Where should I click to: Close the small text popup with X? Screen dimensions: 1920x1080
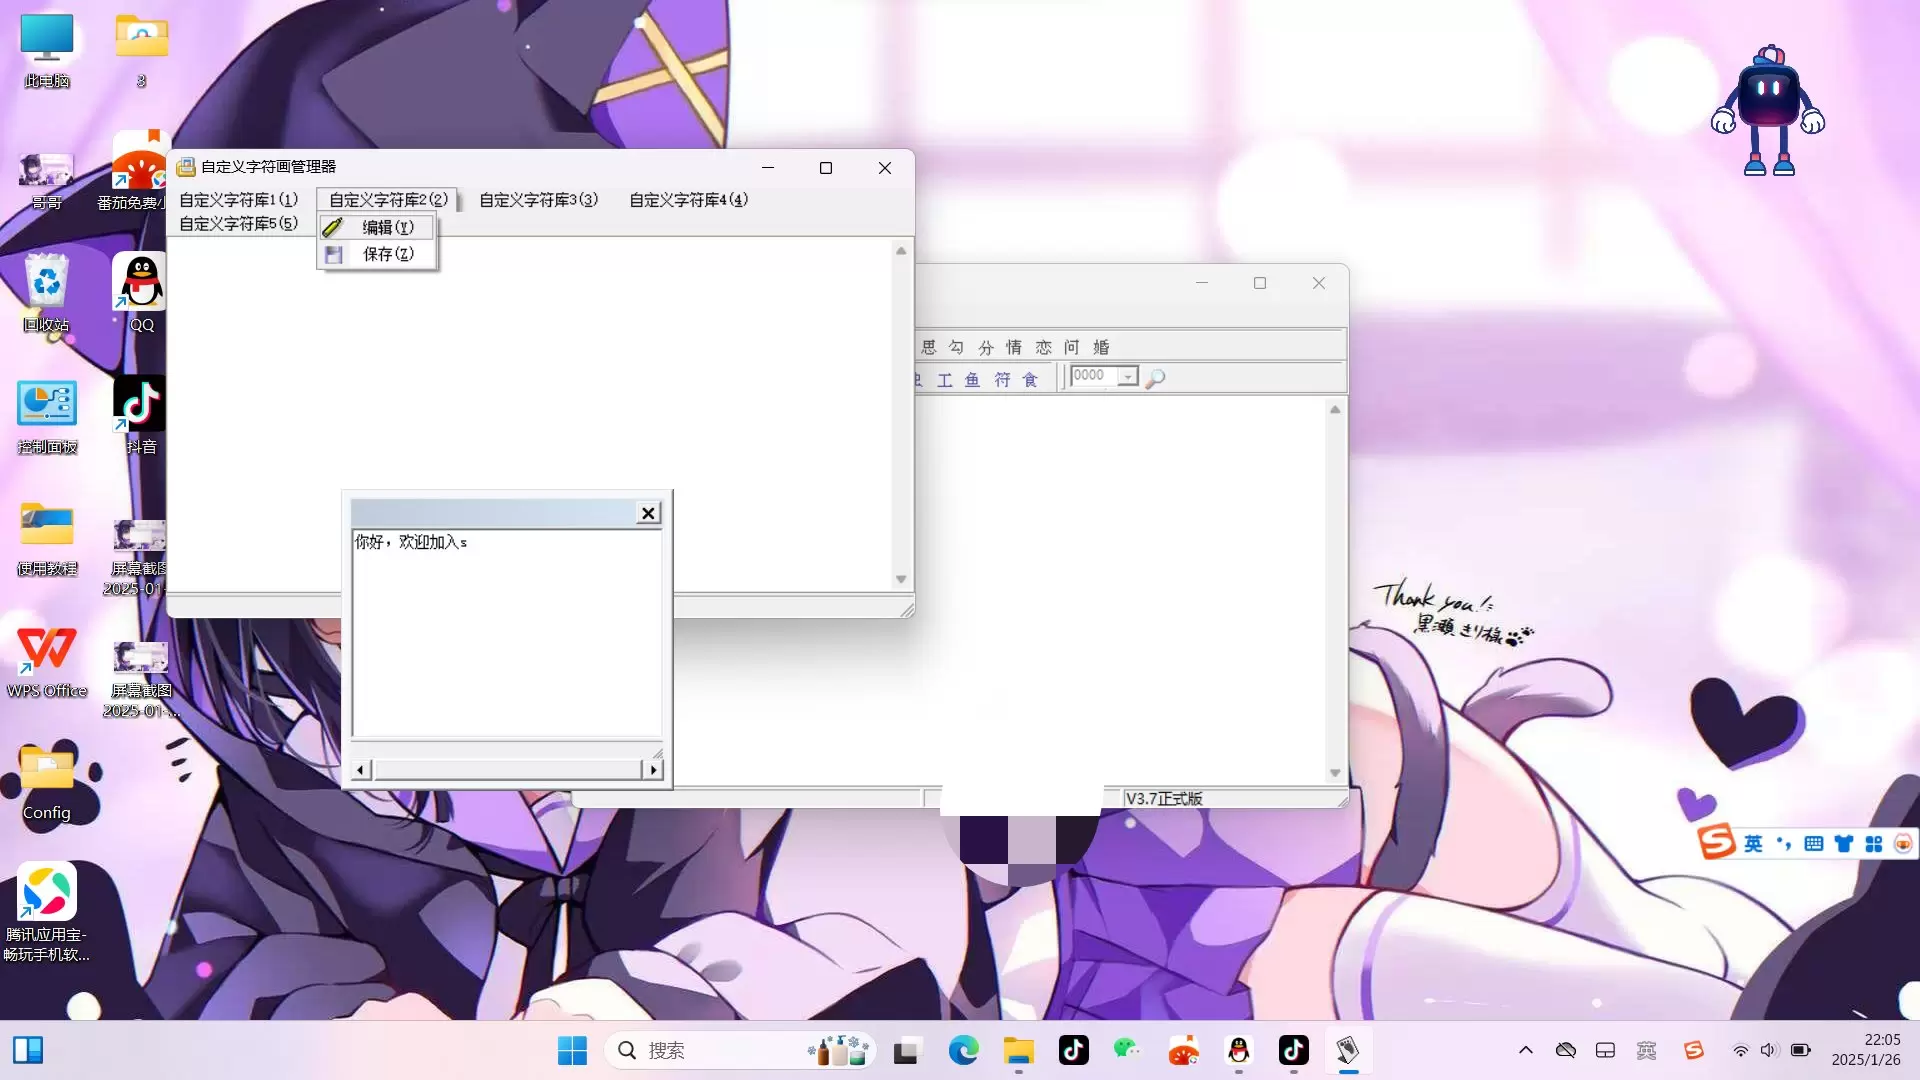648,513
